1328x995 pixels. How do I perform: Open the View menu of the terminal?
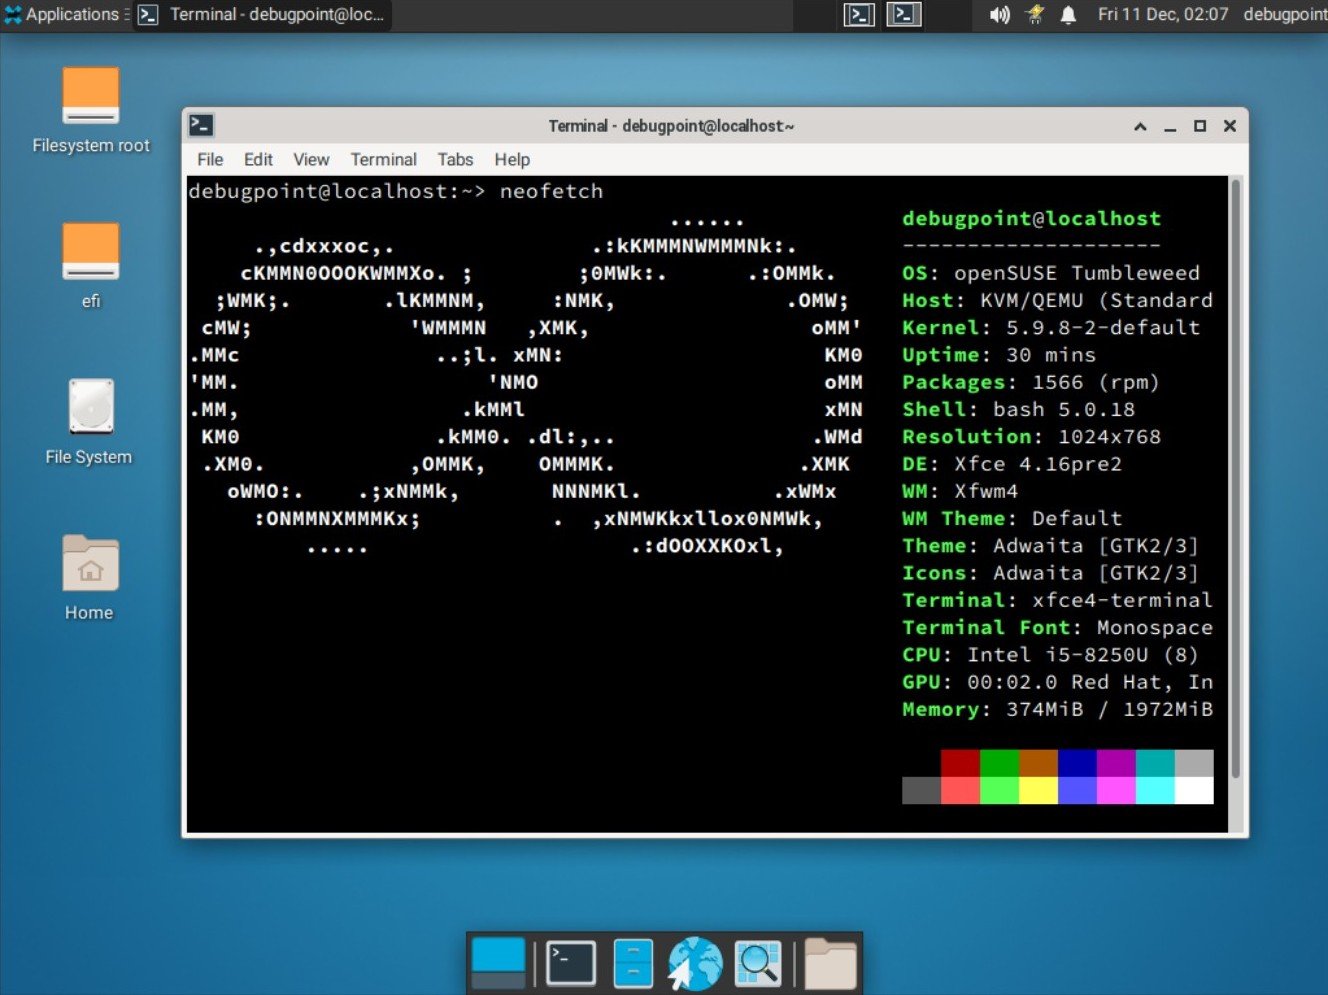click(311, 159)
